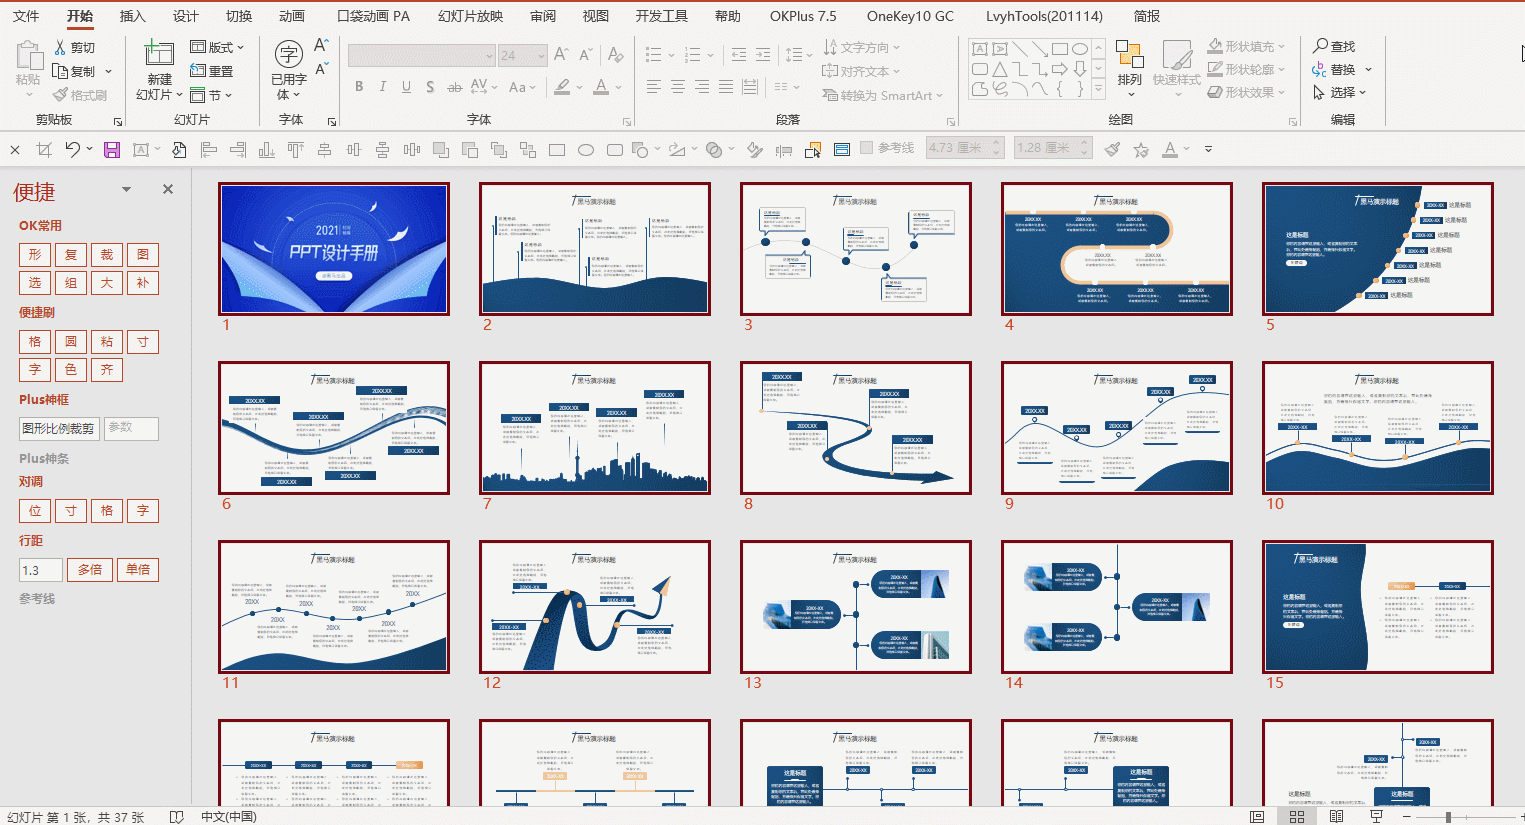
Task: Insert ellipse shape from quick toolbar
Action: [x=586, y=150]
